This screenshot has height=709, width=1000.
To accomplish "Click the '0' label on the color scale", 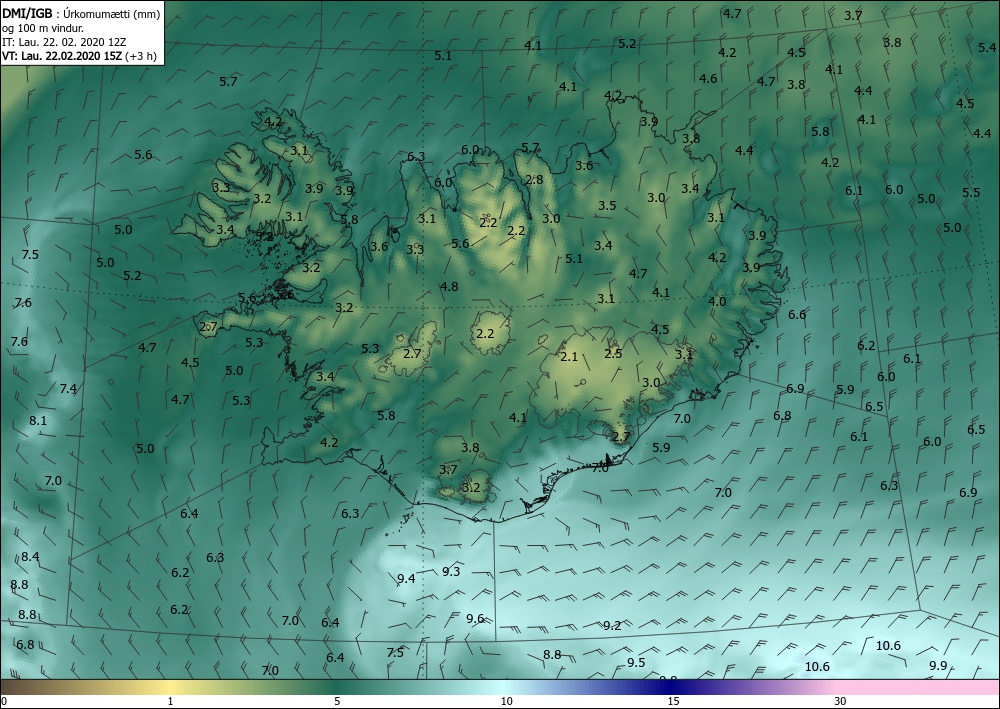I will tap(4, 701).
